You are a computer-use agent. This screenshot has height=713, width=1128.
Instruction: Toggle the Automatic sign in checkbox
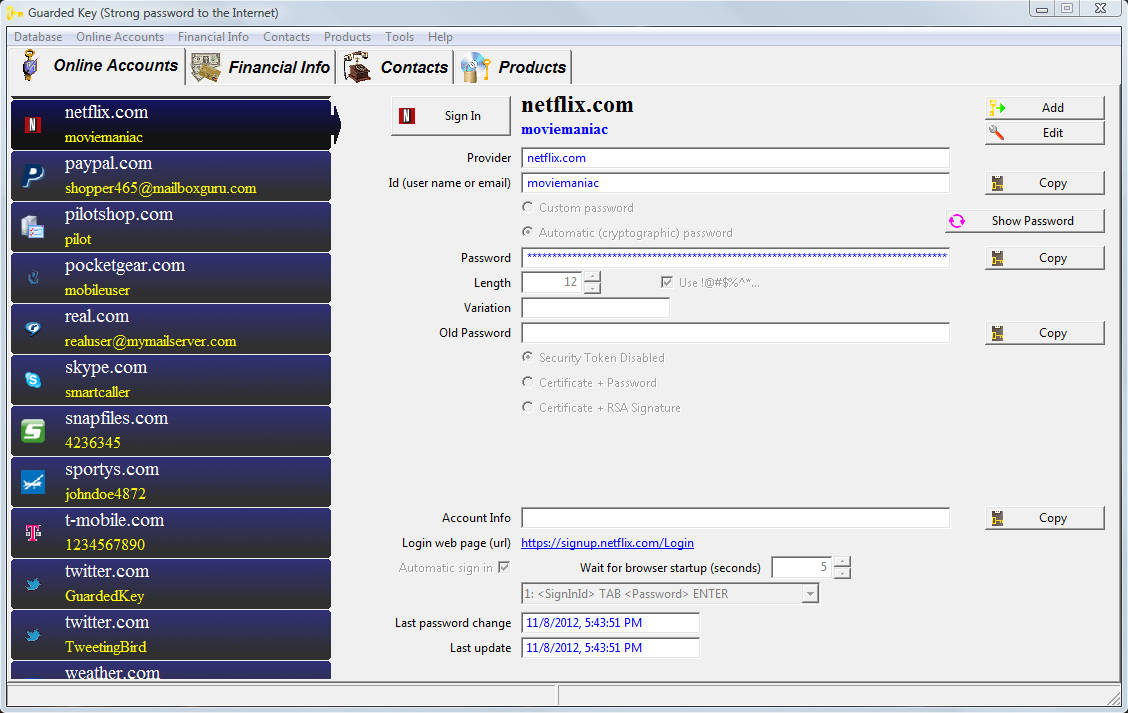tap(504, 567)
